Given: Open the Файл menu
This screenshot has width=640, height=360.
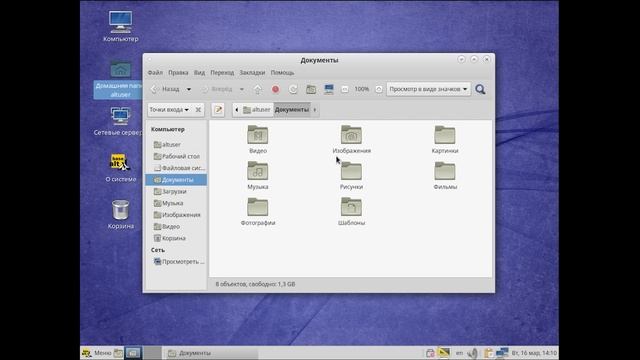Looking at the screenshot, I should (x=155, y=73).
